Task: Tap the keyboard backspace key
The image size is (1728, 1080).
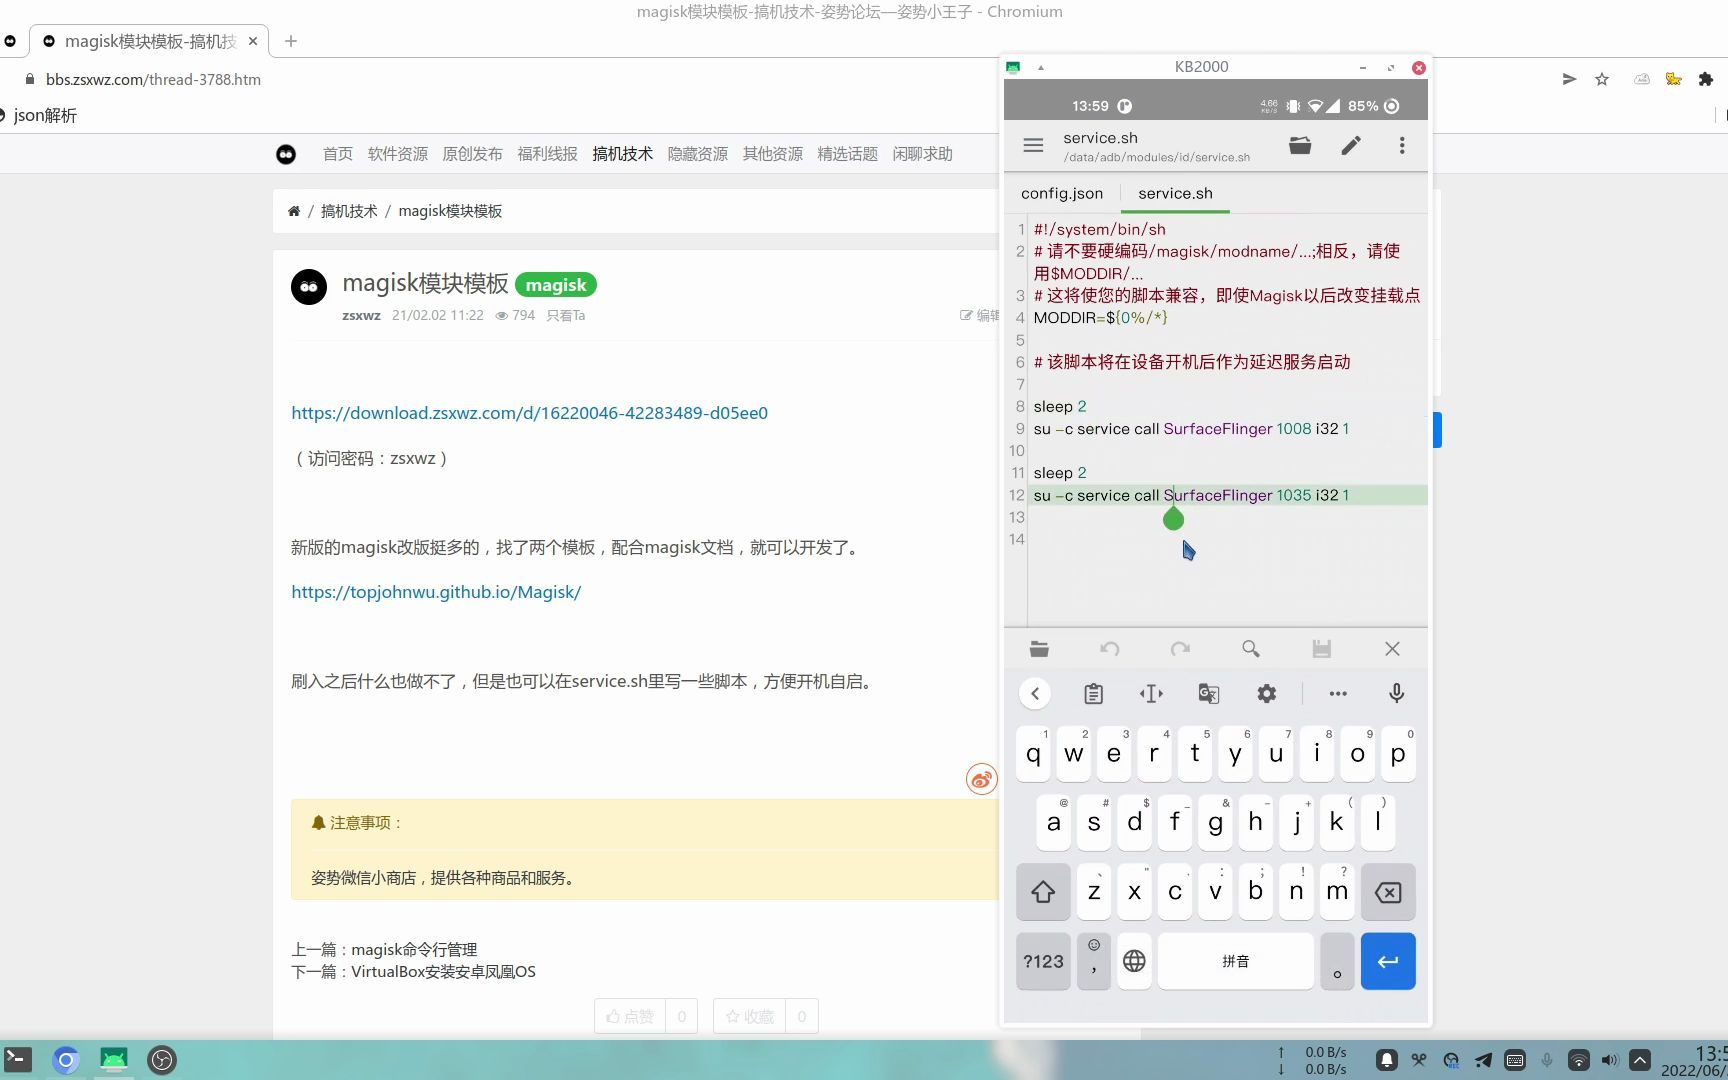Action: pos(1388,892)
